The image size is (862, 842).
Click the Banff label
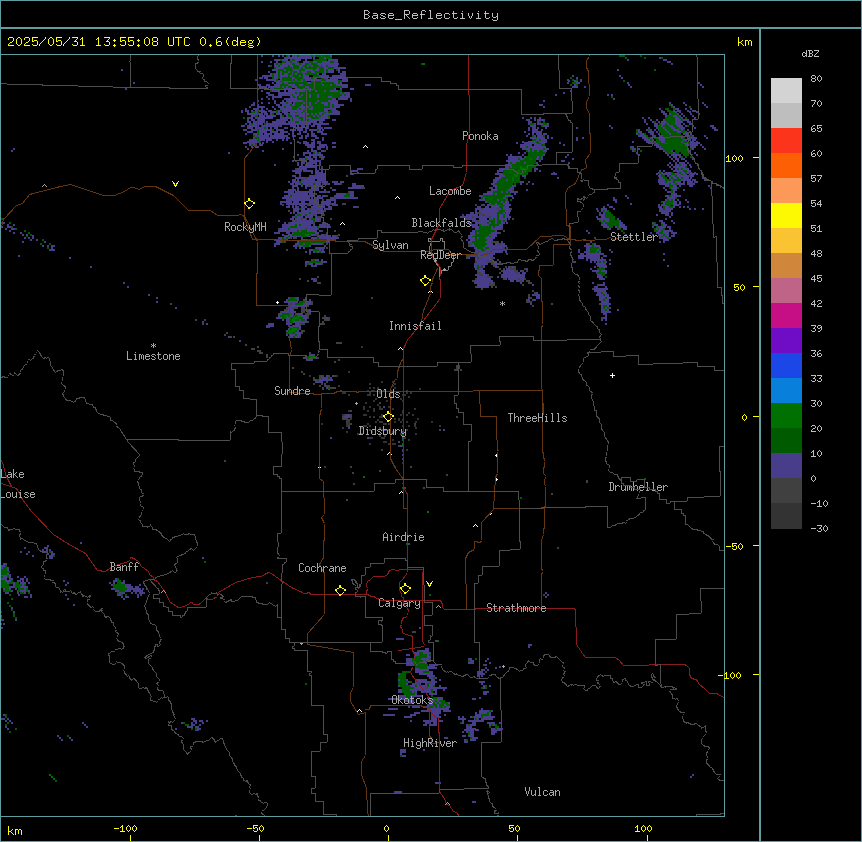tap(124, 567)
